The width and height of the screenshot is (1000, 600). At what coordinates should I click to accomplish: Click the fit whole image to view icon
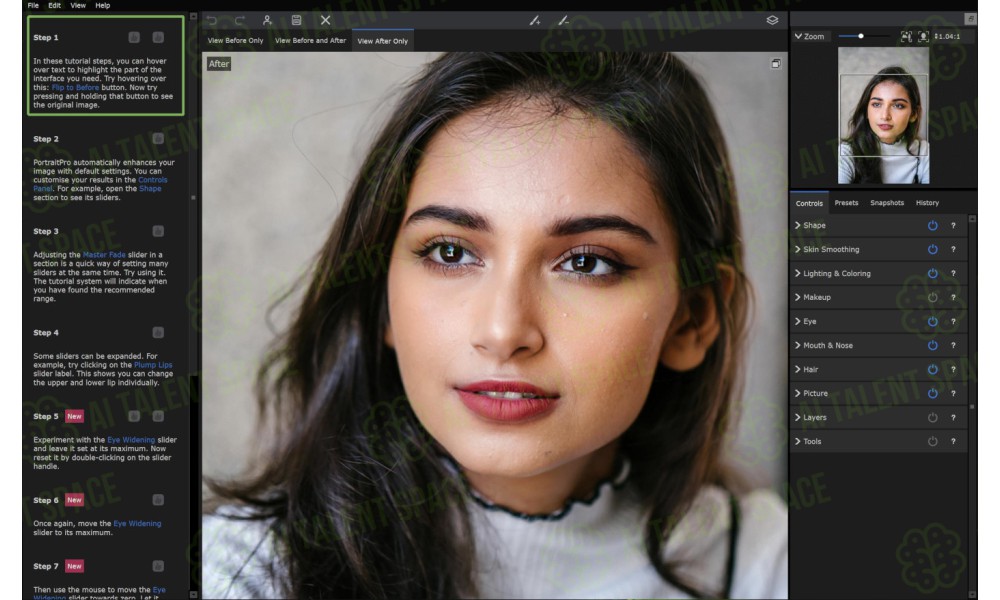coord(906,36)
